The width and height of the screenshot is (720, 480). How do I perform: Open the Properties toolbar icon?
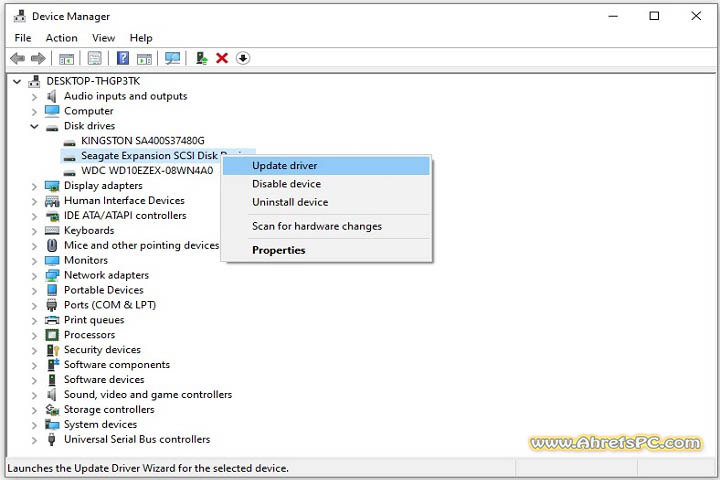pos(95,58)
